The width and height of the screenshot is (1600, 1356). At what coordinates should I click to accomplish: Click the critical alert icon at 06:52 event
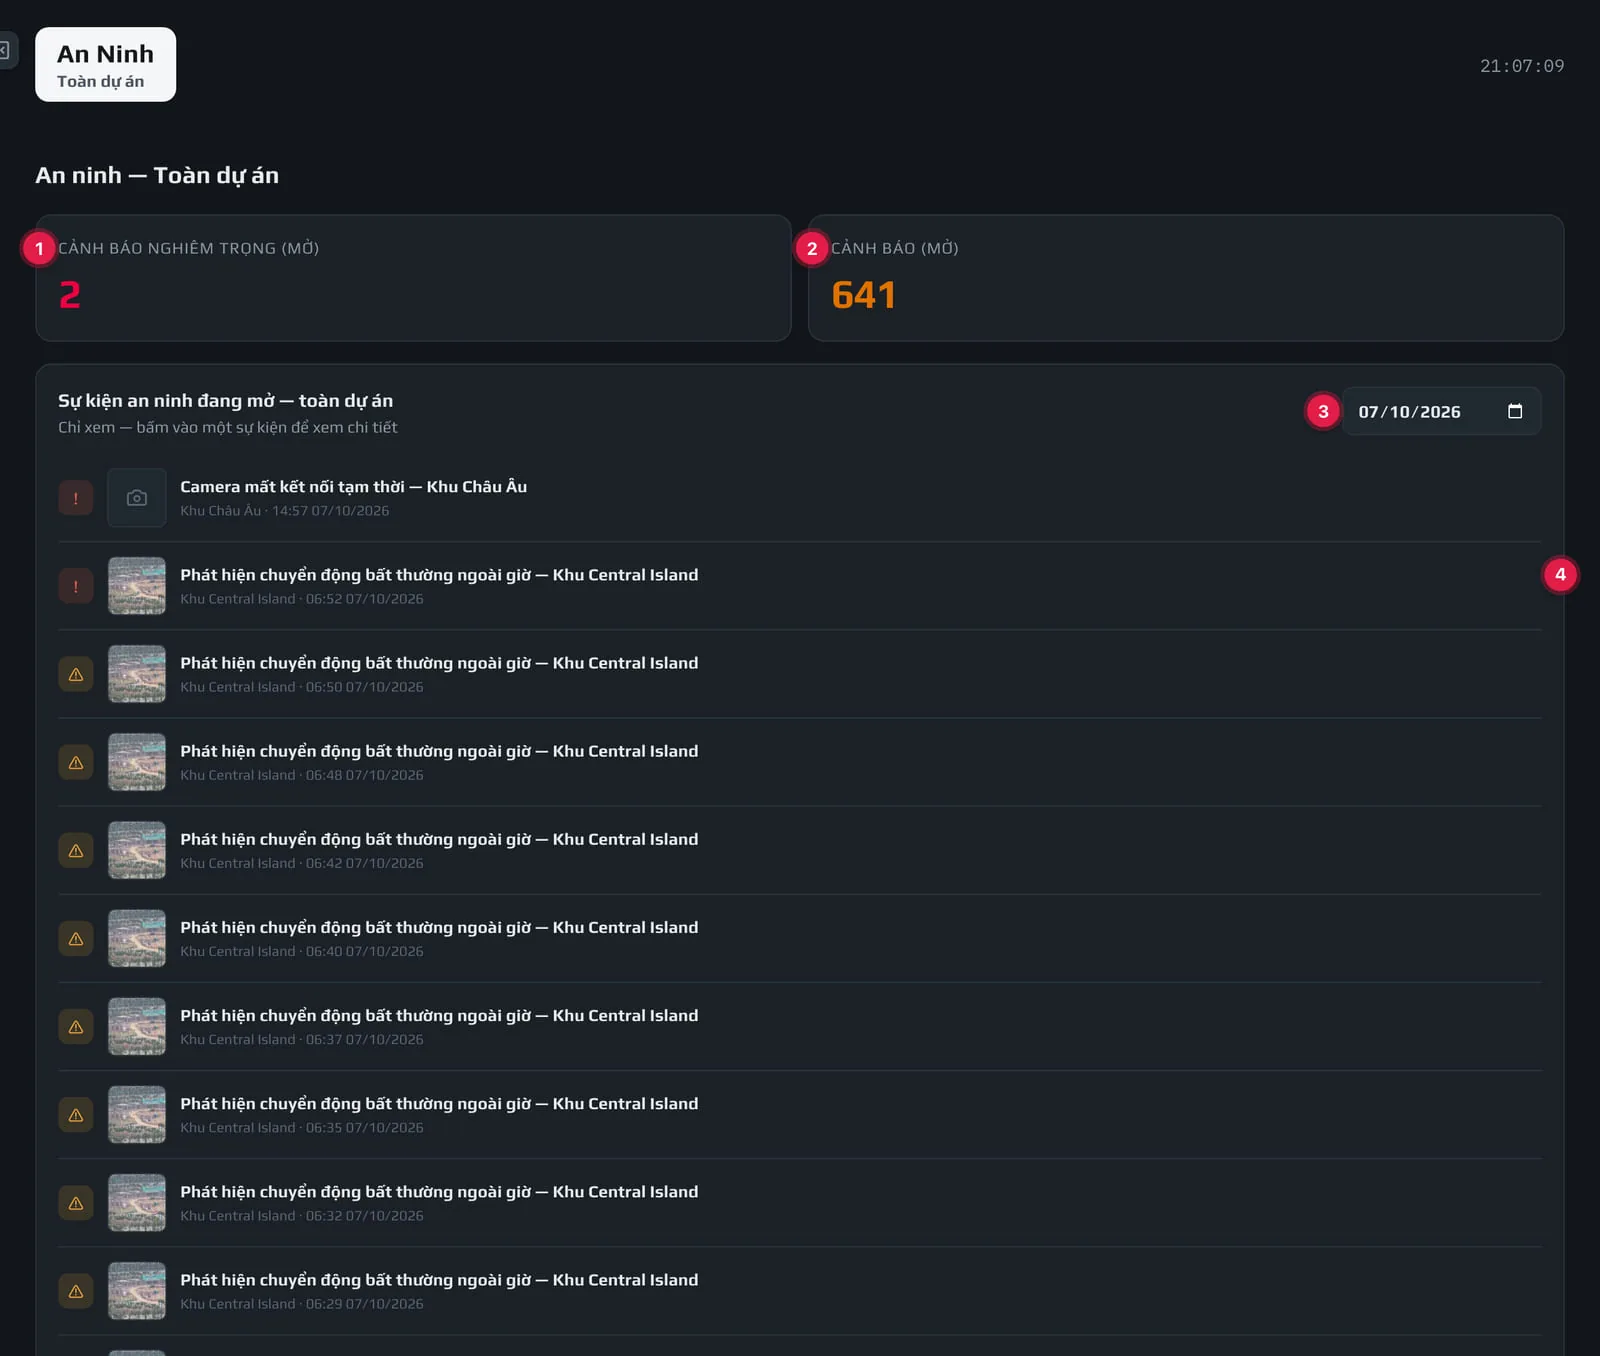click(76, 586)
